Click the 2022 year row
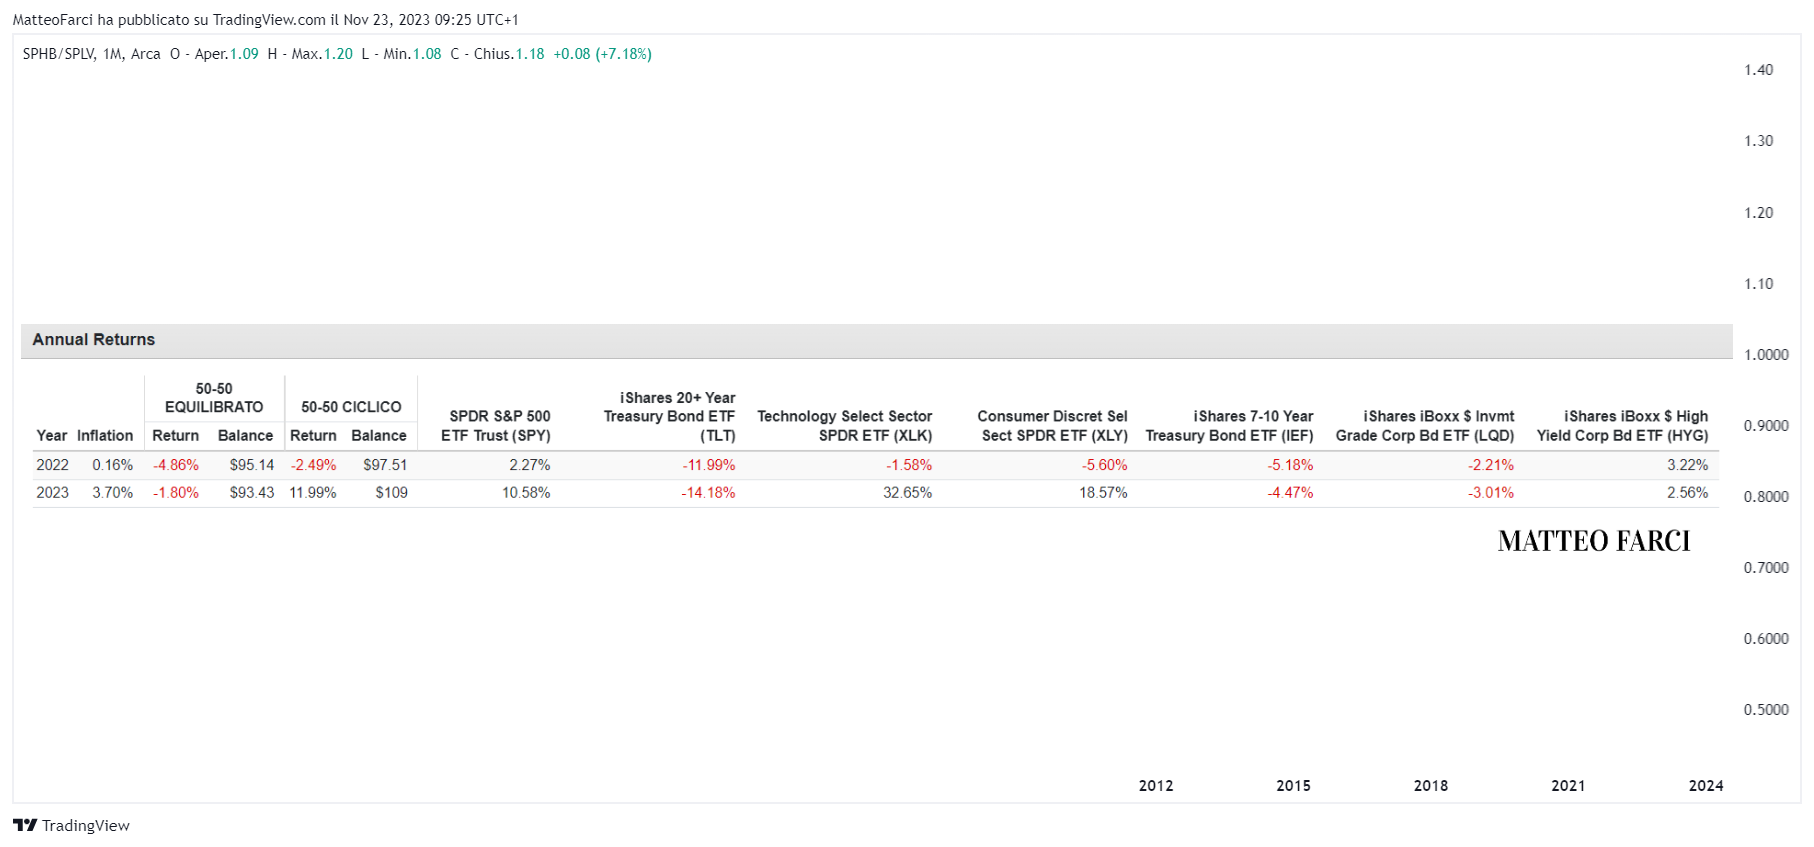 coord(876,465)
